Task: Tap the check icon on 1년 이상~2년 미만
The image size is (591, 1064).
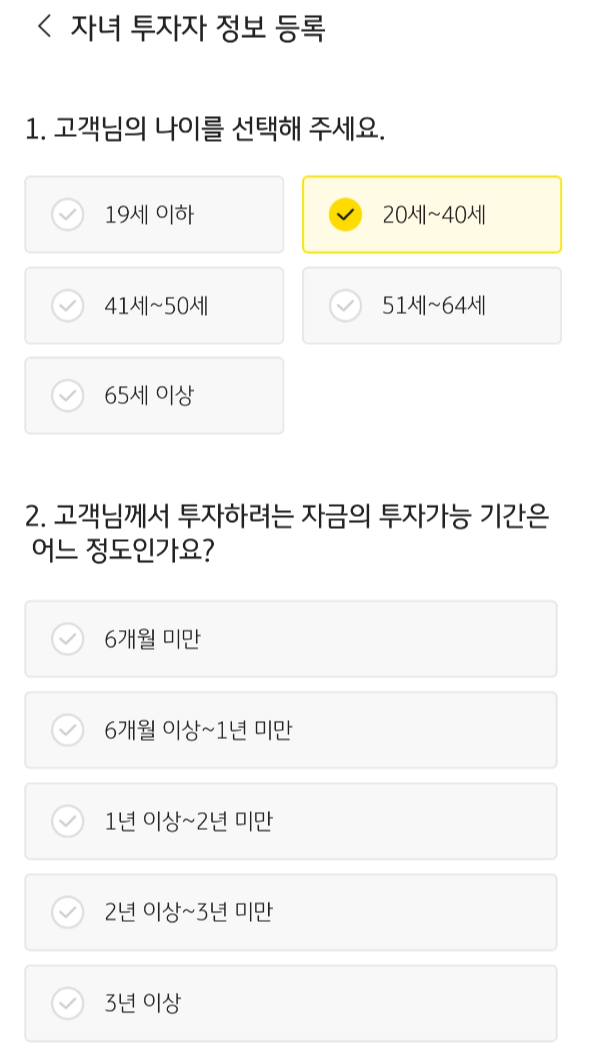Action: [x=67, y=821]
